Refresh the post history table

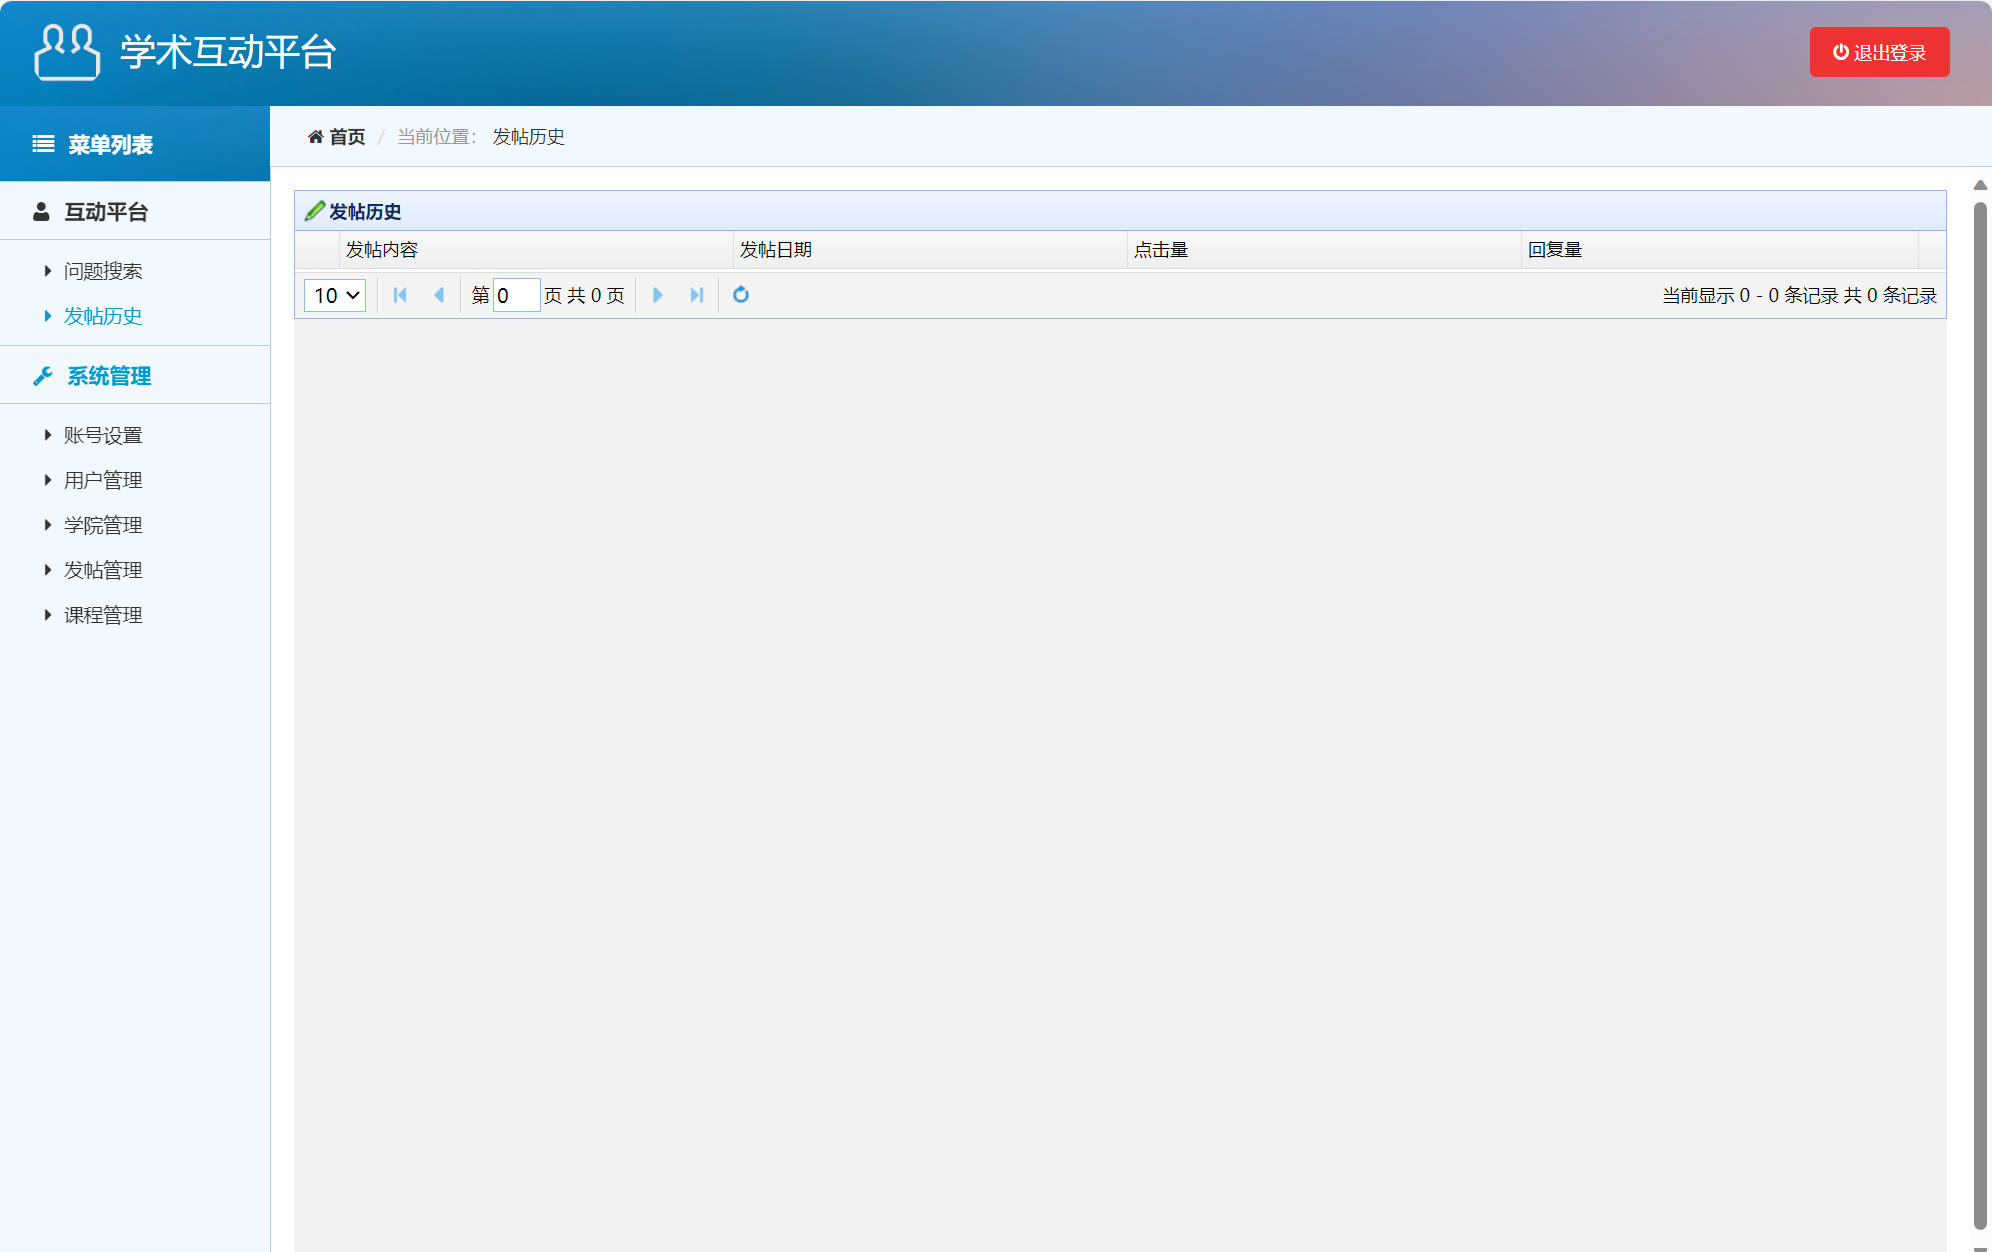pos(741,295)
